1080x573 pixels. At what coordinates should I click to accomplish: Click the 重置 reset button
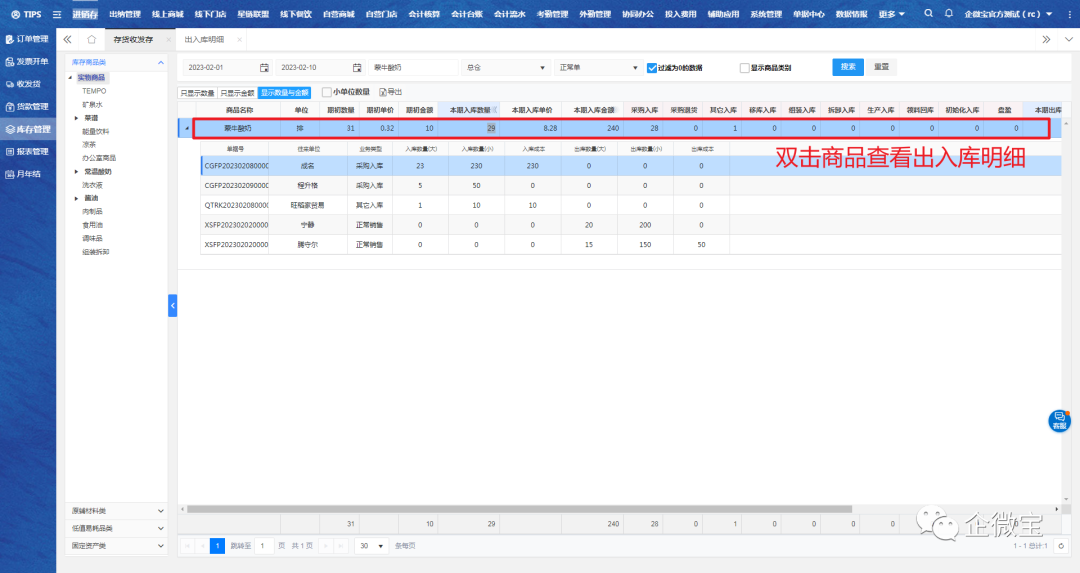coord(881,67)
